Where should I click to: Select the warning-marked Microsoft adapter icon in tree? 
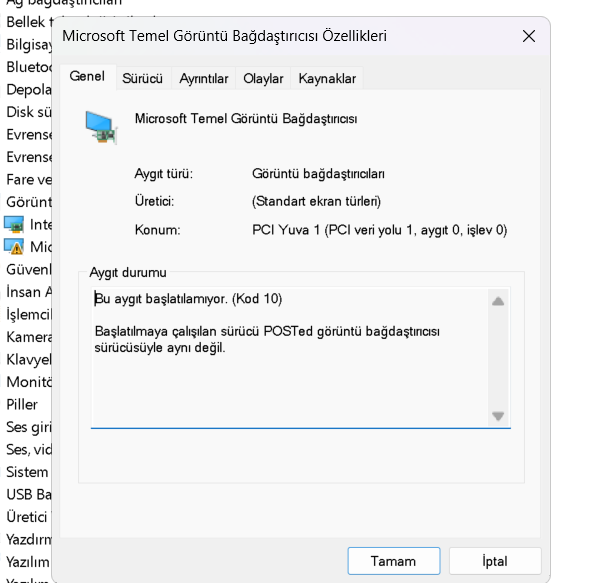(14, 247)
